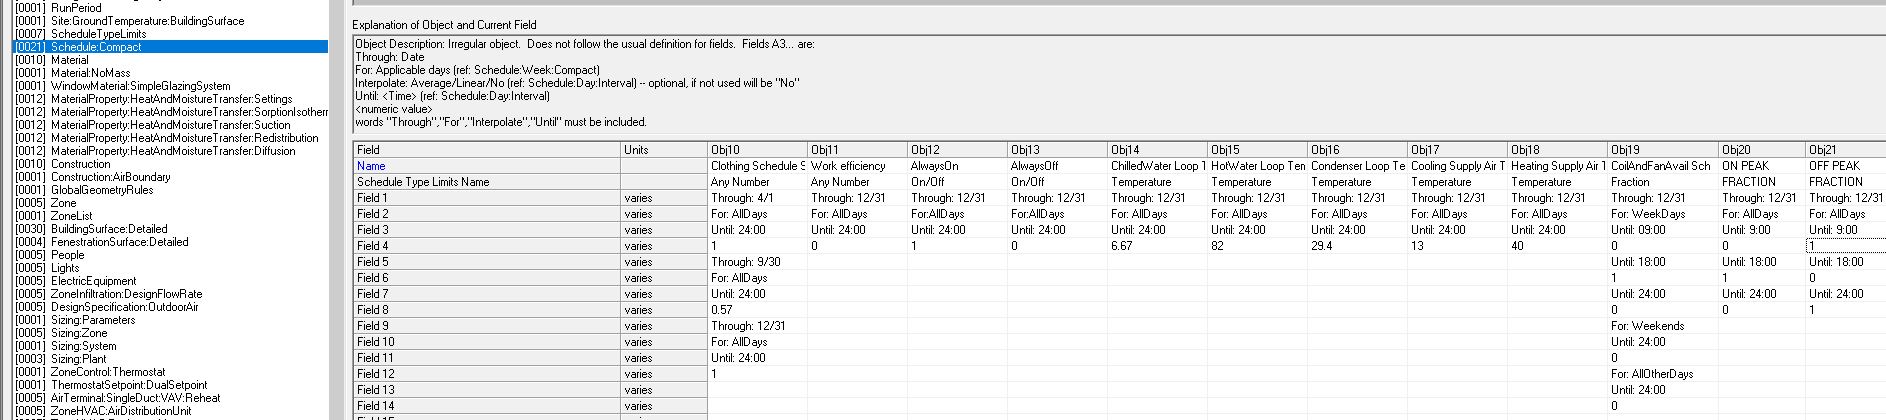Select the RunPeriod class in the list
Screen dimensions: 1886x420
[x=76, y=8]
